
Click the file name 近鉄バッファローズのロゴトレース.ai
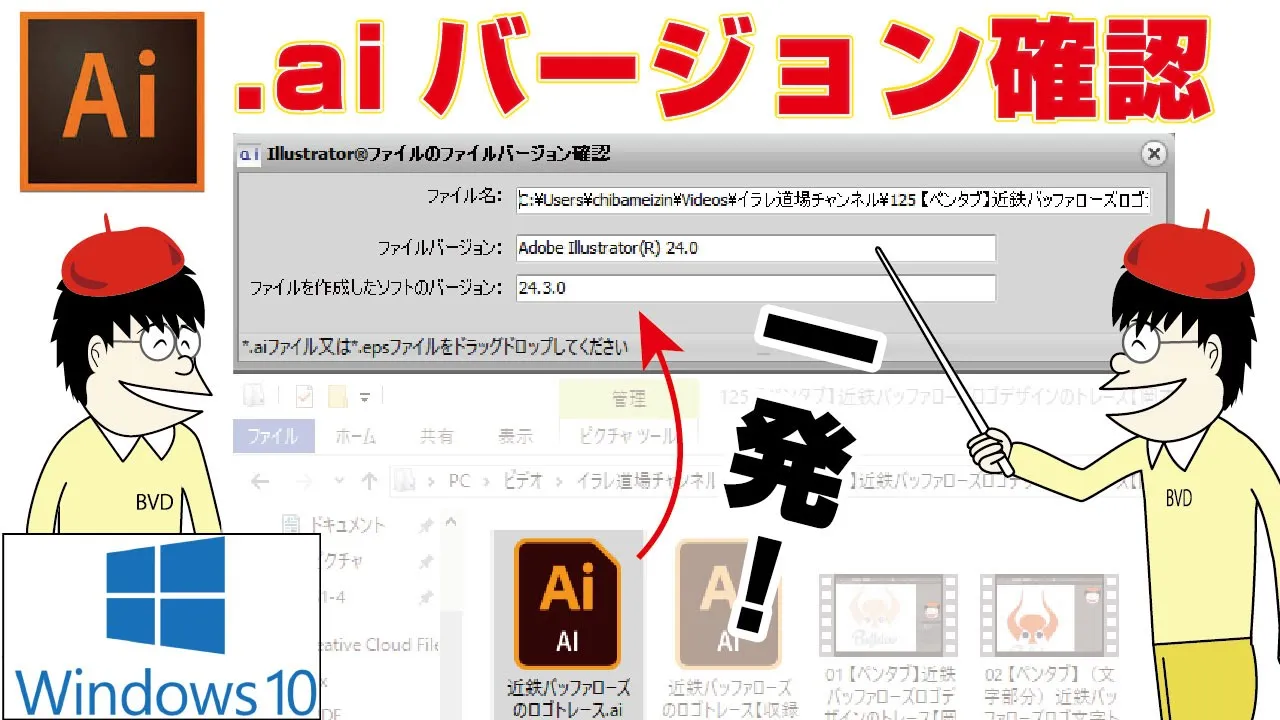[x=567, y=699]
